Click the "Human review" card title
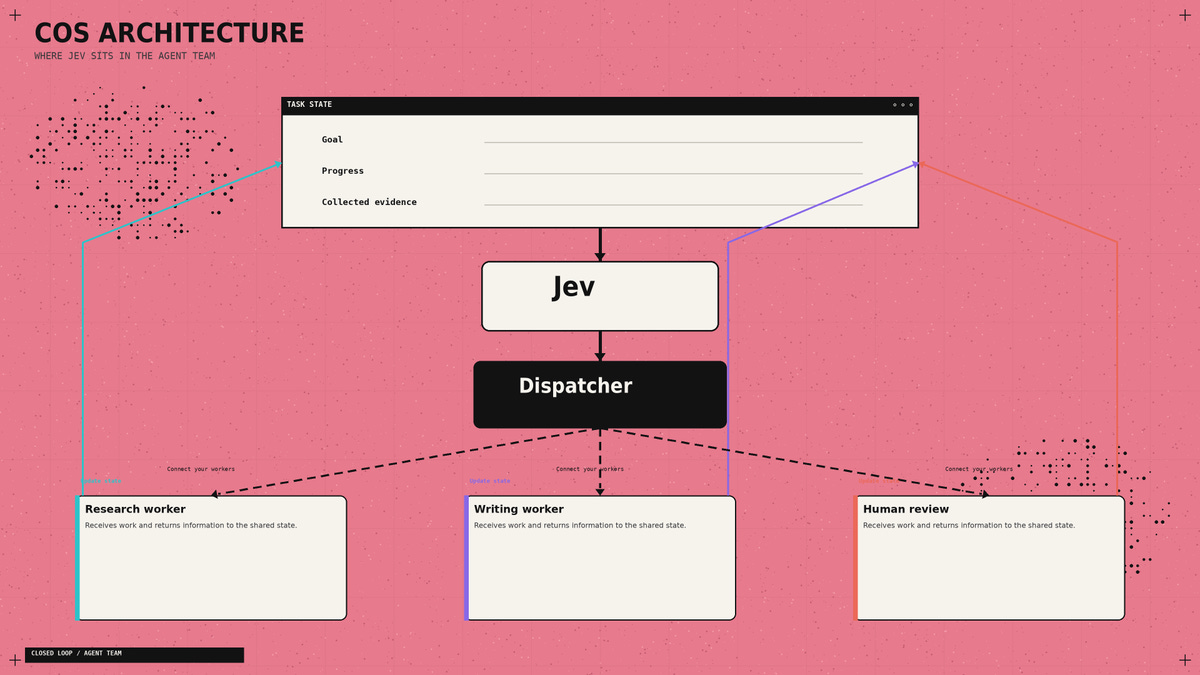The width and height of the screenshot is (1200, 675). pos(906,509)
